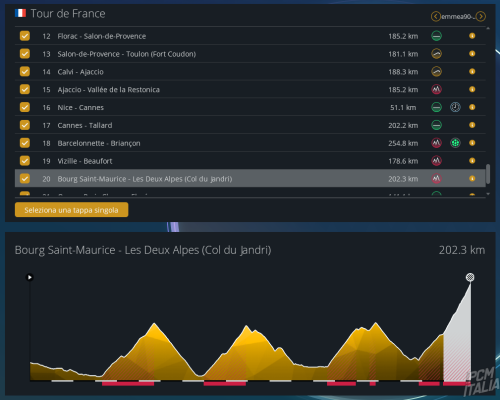500x400 pixels.
Task: Click mountain icon for Vallée de la Restonica stage
Action: pos(436,89)
